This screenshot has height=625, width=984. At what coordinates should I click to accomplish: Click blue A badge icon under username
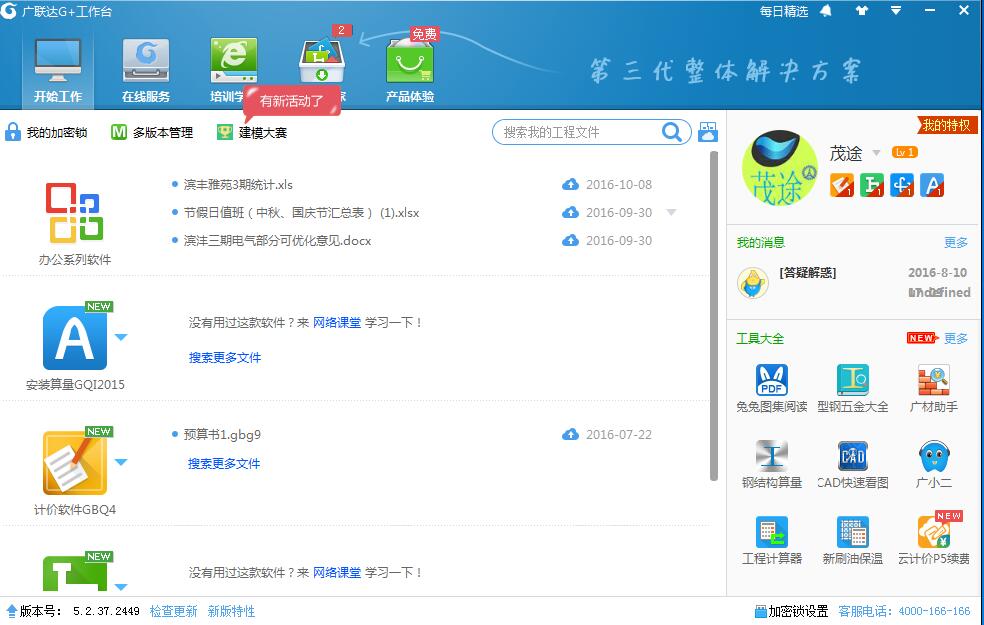coord(932,185)
